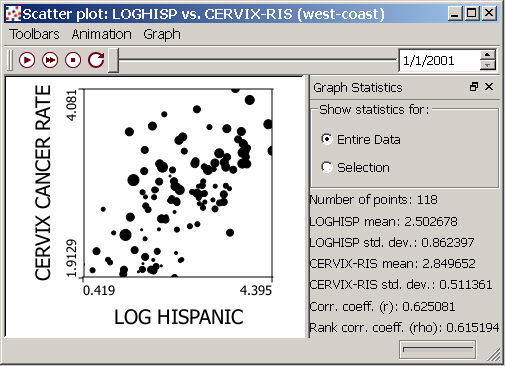Start the animation with the play button
505x366 pixels.
tap(27, 60)
